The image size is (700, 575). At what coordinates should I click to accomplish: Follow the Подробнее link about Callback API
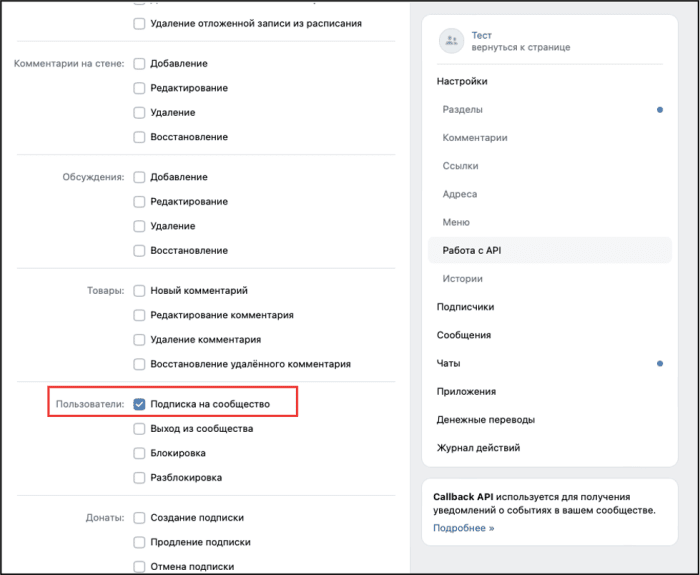(464, 528)
